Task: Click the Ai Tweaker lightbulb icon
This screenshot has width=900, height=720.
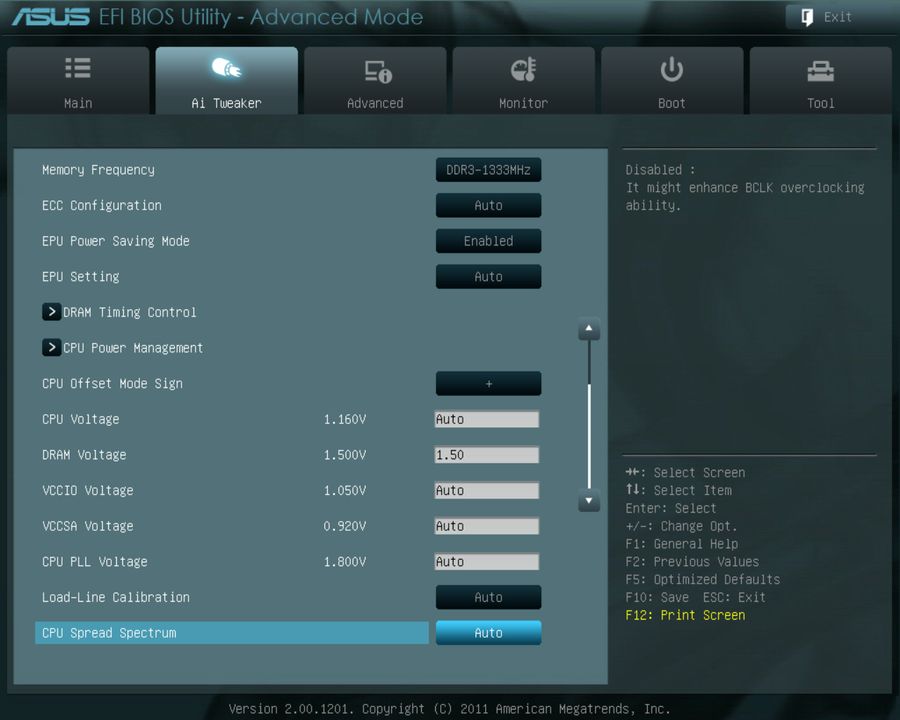Action: (x=226, y=68)
